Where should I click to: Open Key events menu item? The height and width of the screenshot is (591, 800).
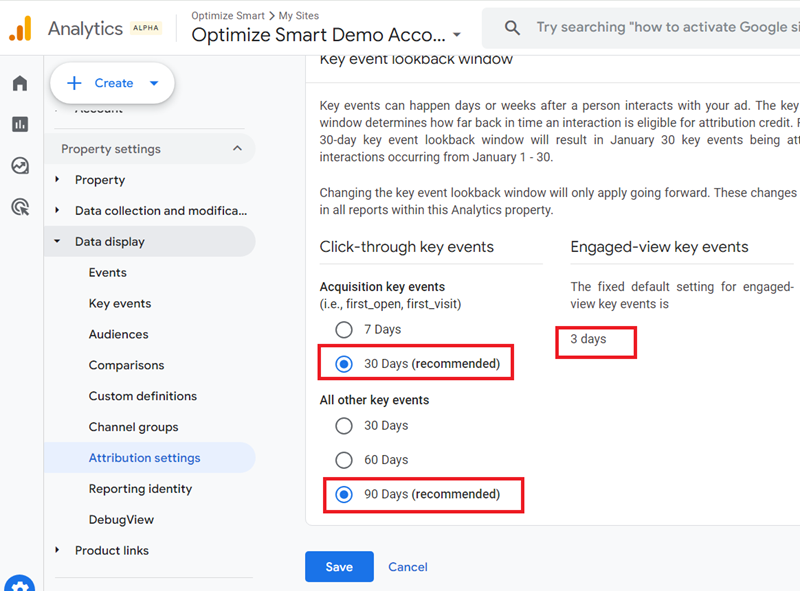(120, 304)
